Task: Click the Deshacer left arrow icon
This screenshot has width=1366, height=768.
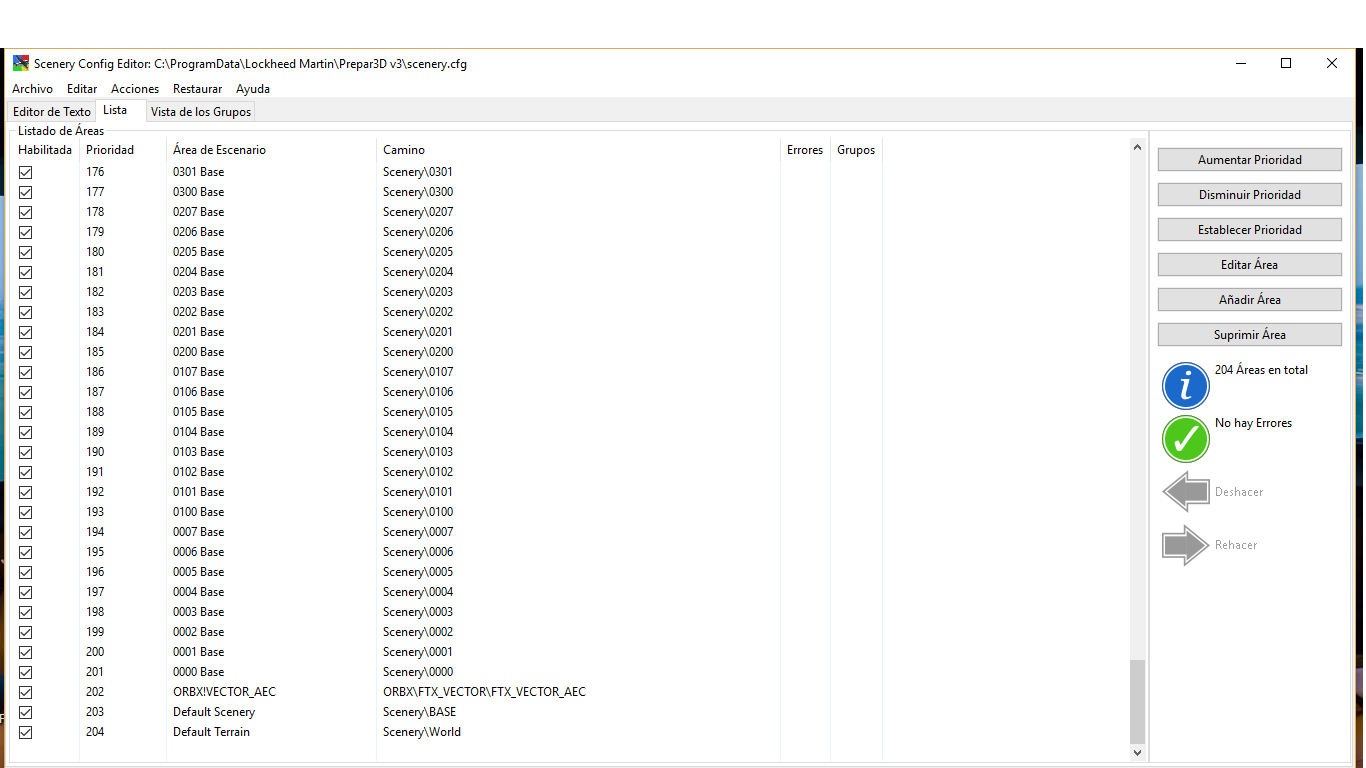Action: [1186, 492]
